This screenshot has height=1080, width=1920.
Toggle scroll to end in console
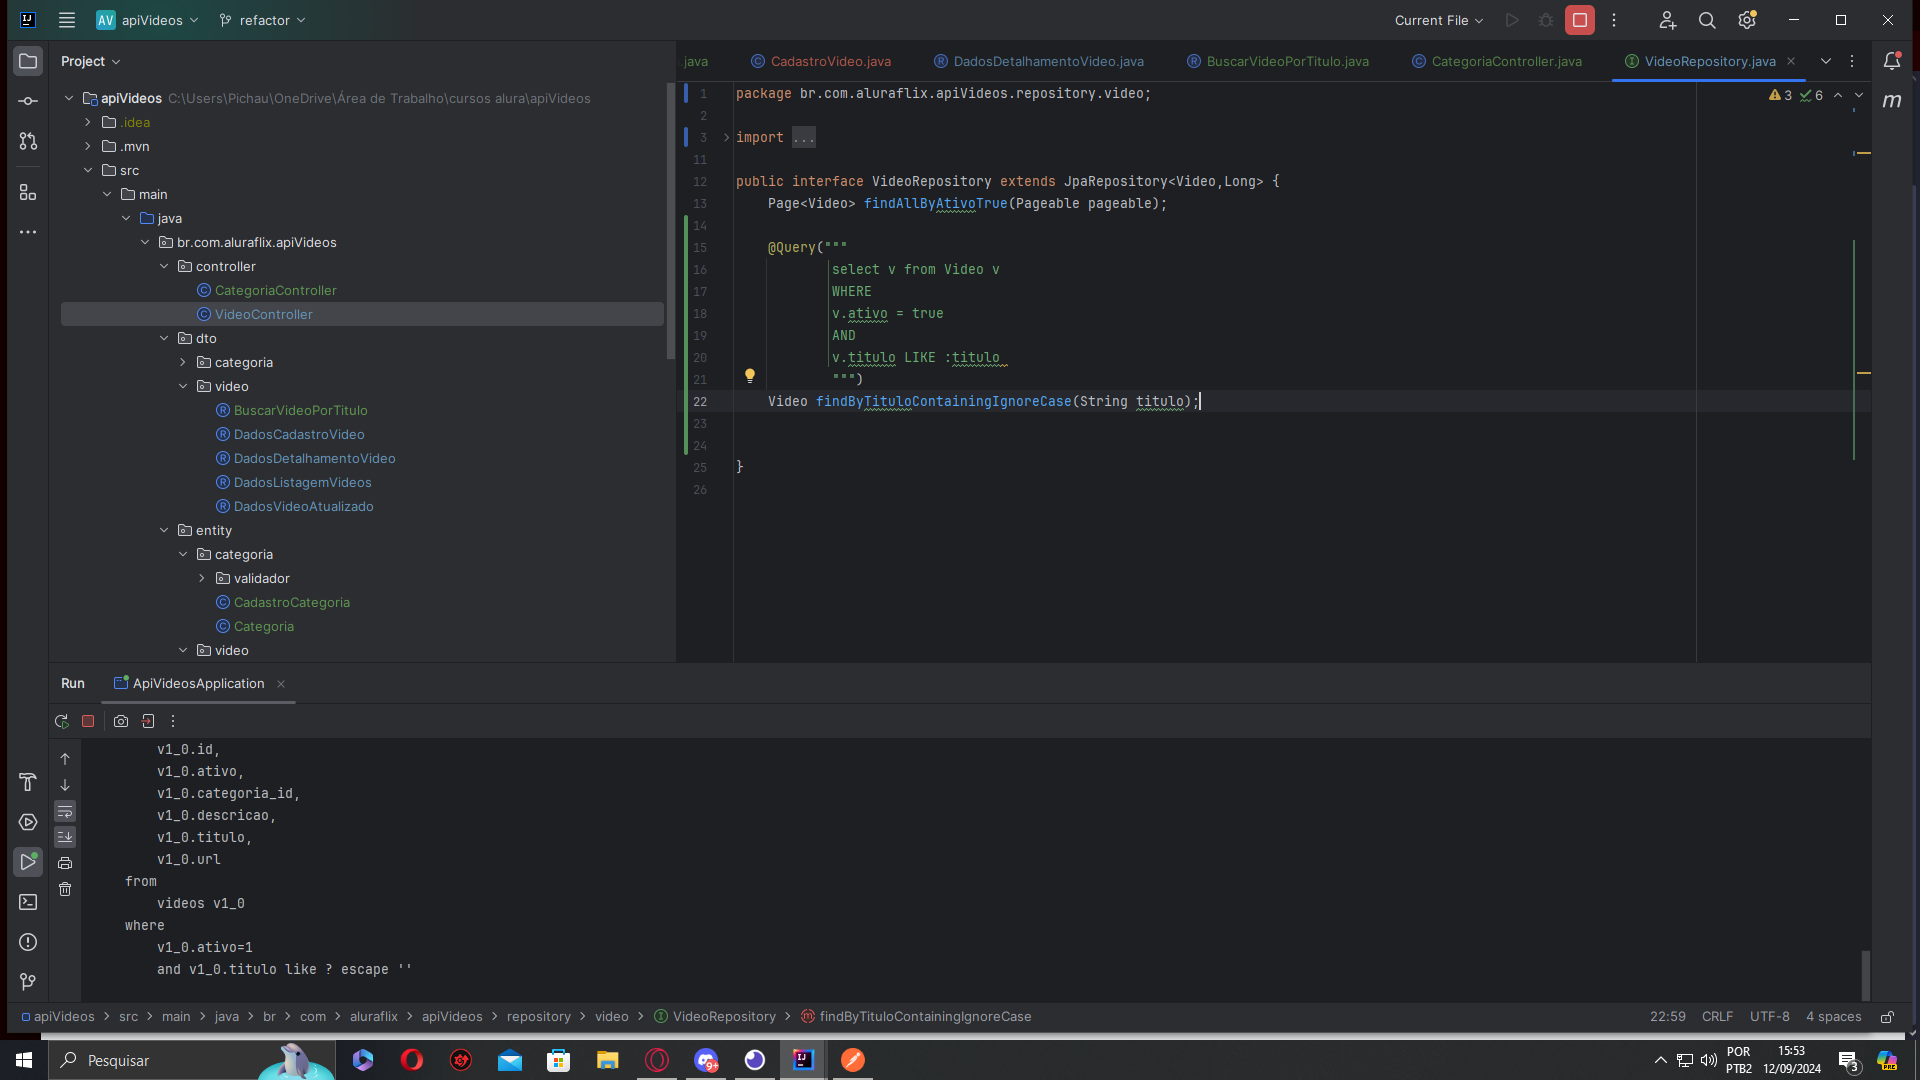65,837
